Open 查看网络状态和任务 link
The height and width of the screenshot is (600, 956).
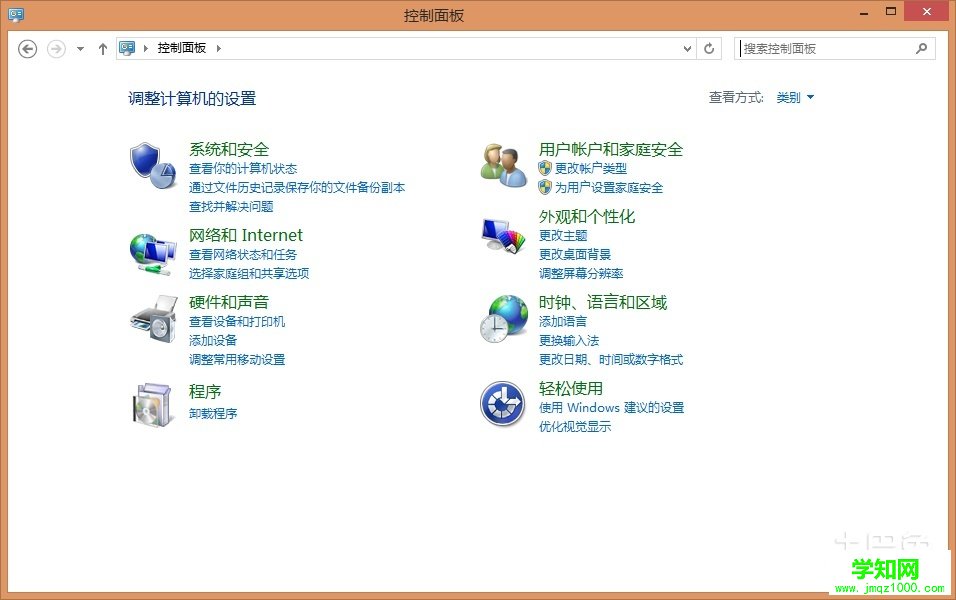[x=243, y=254]
